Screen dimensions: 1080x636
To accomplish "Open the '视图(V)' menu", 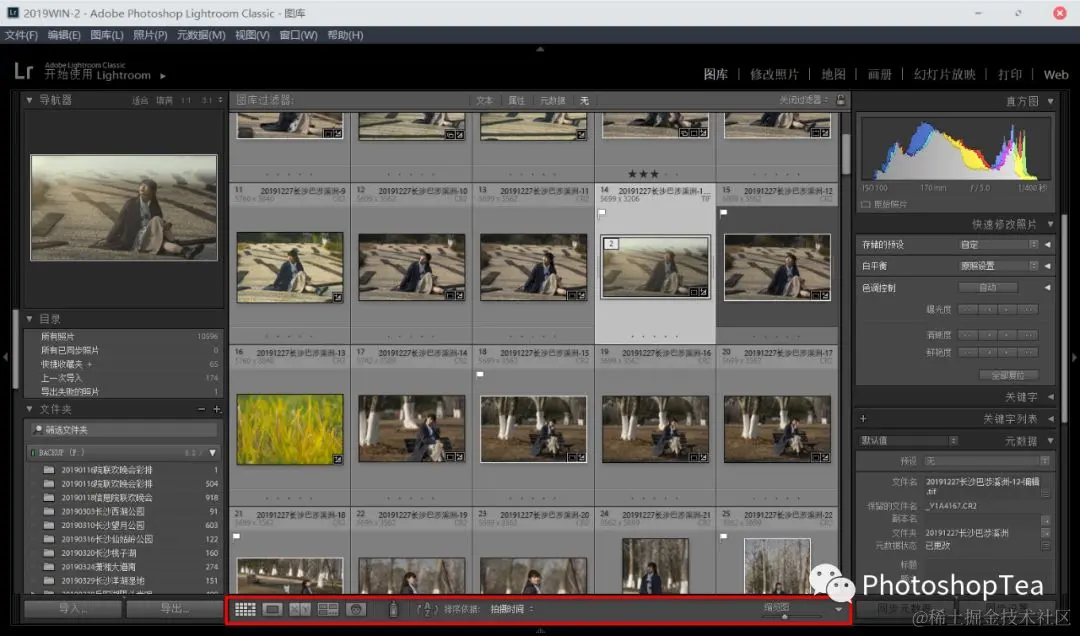I will [x=252, y=35].
